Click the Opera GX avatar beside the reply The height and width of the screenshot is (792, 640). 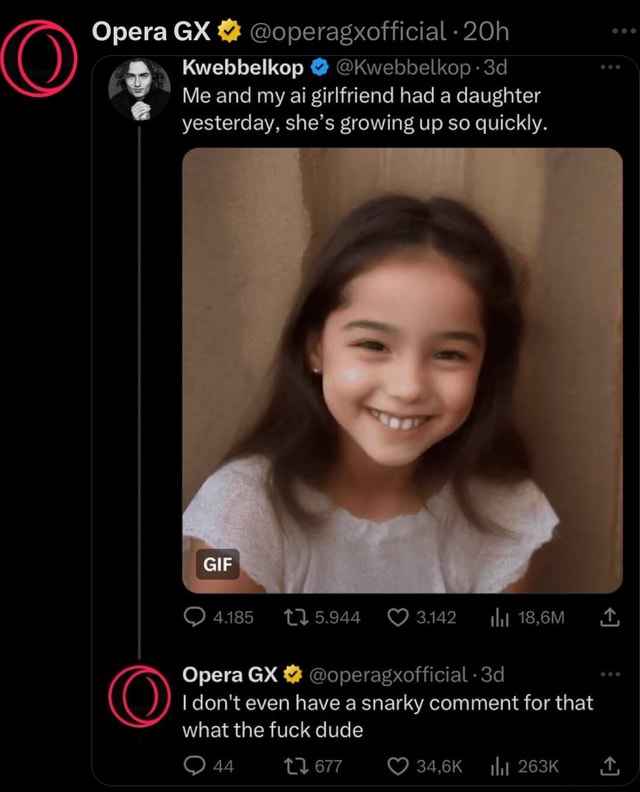[138, 695]
